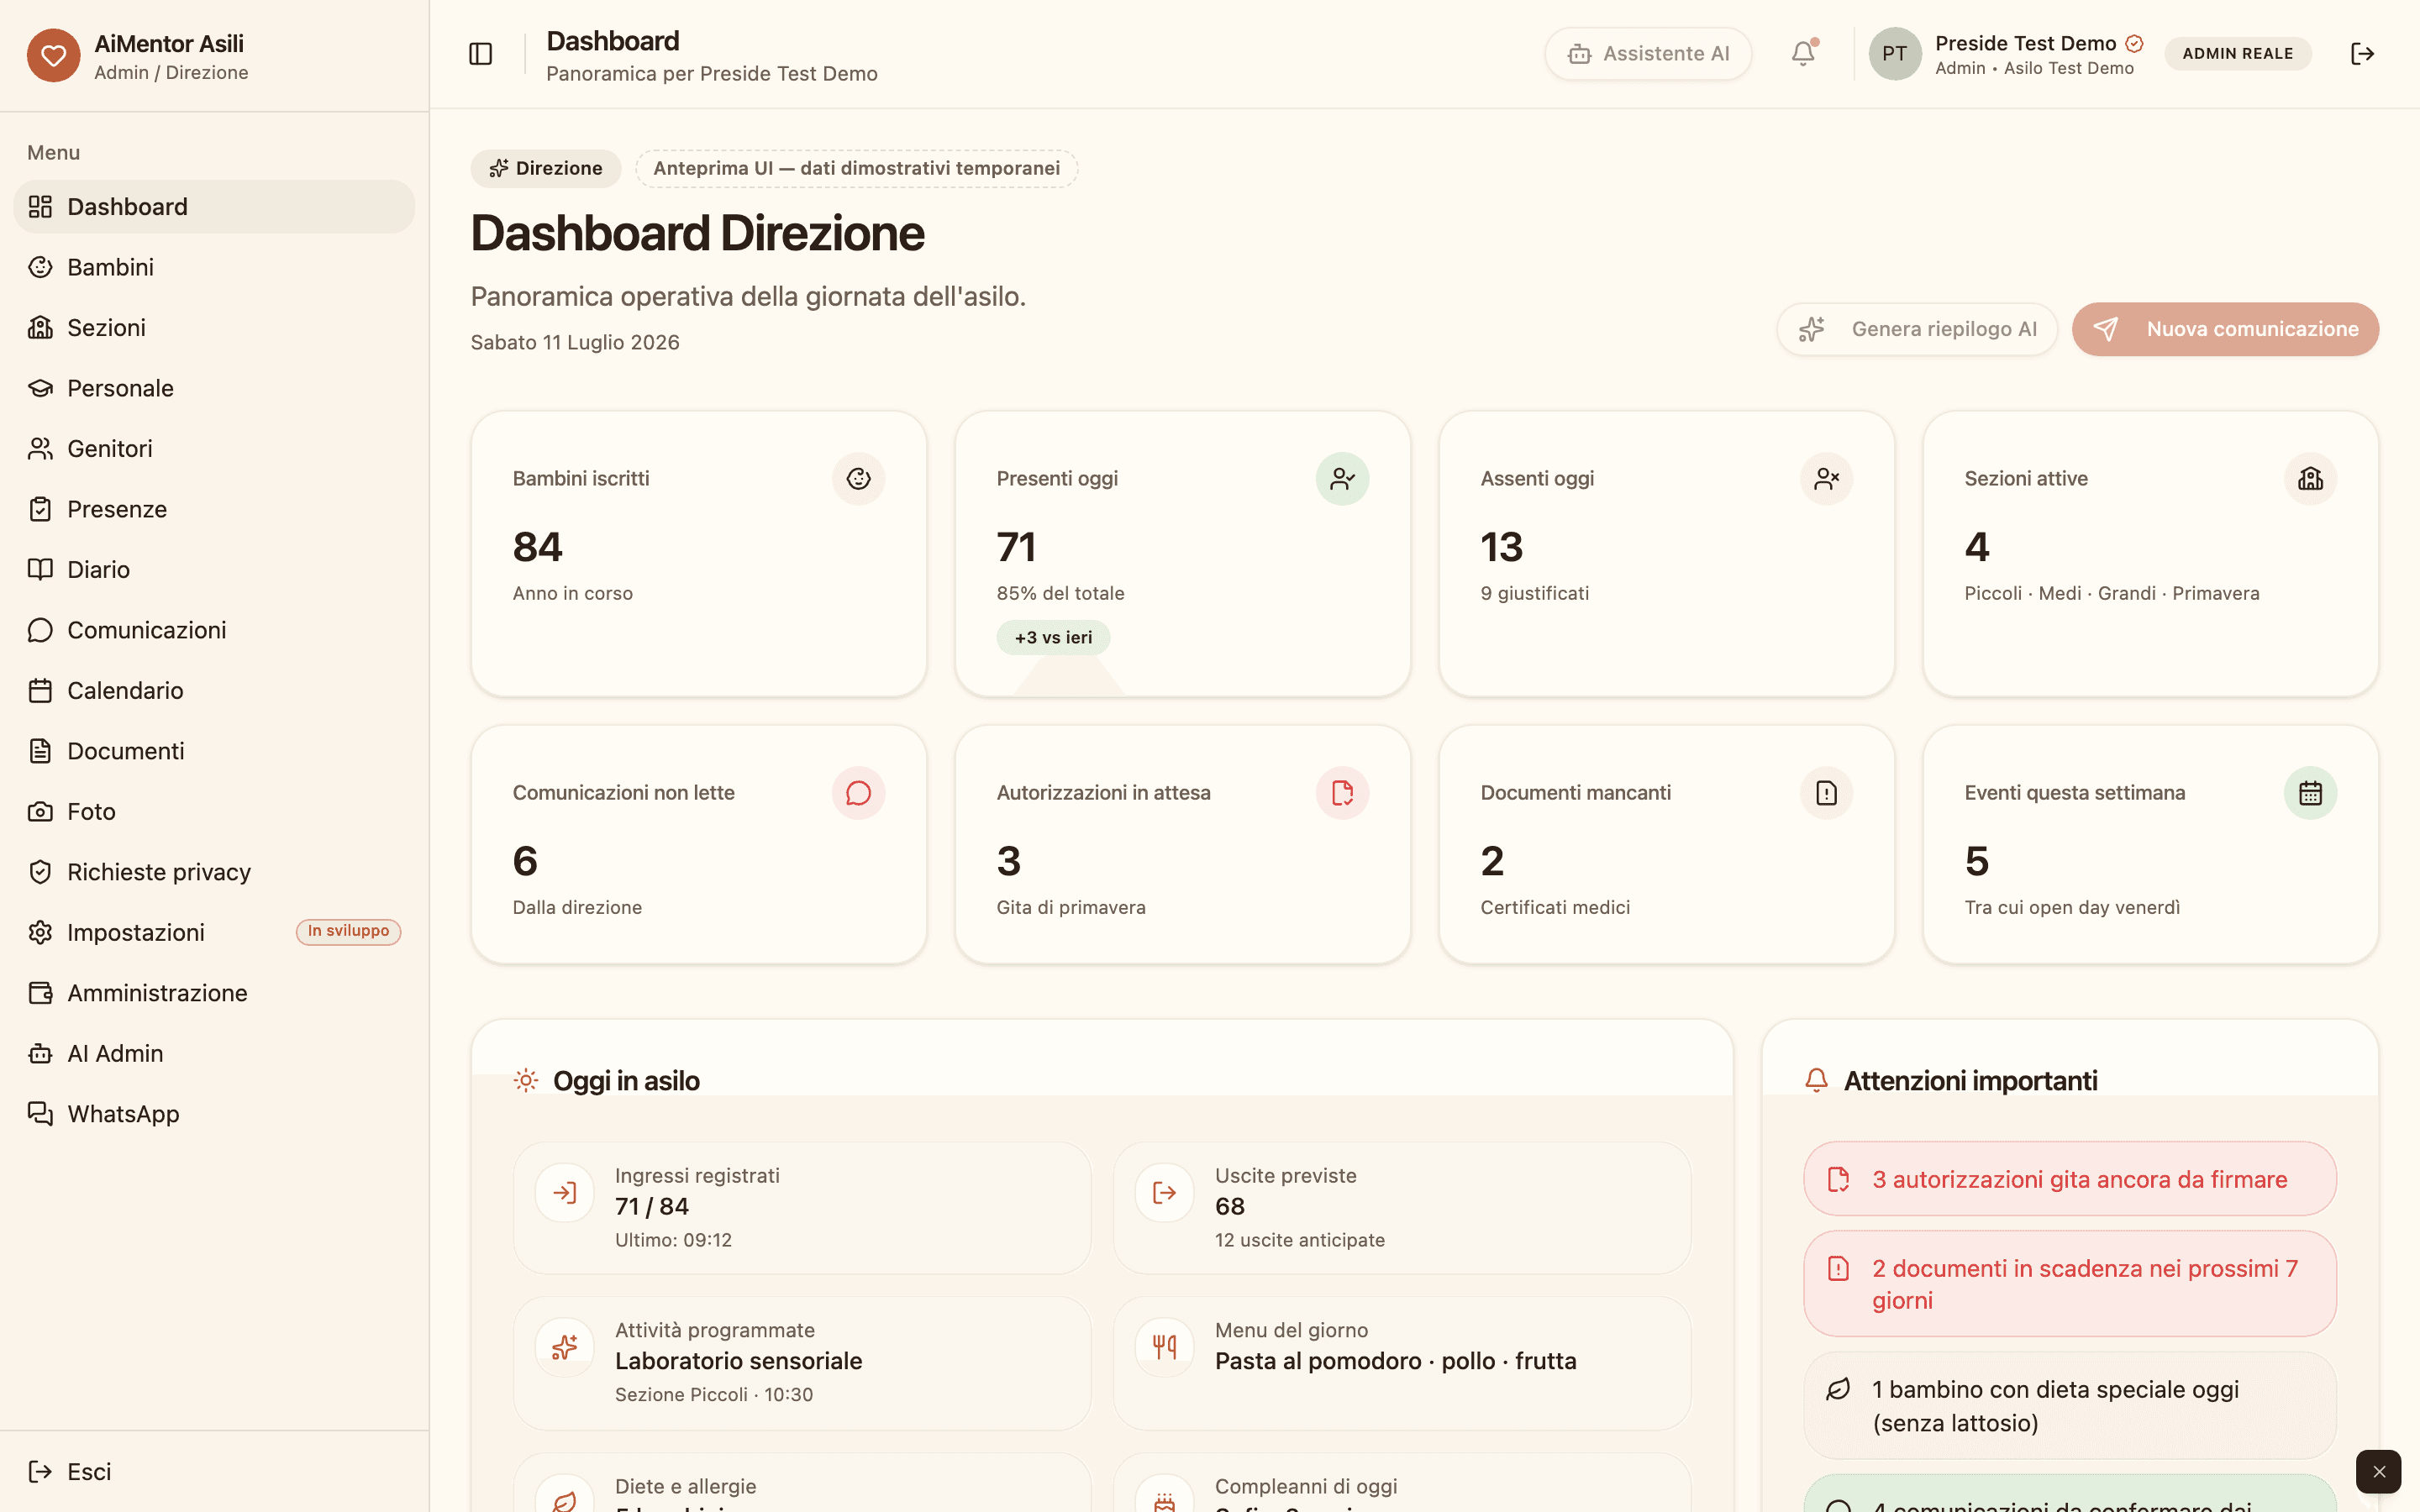The height and width of the screenshot is (1512, 2420).
Task: Navigate to Personale
Action: click(214, 388)
